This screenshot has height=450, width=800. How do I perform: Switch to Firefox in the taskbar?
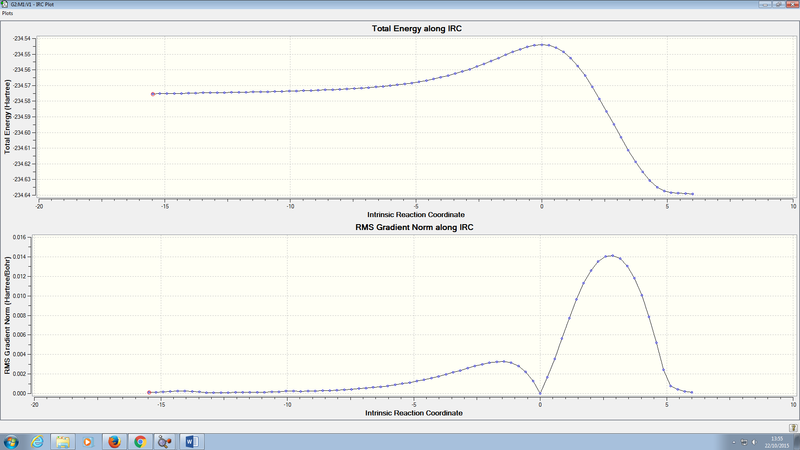[x=114, y=442]
